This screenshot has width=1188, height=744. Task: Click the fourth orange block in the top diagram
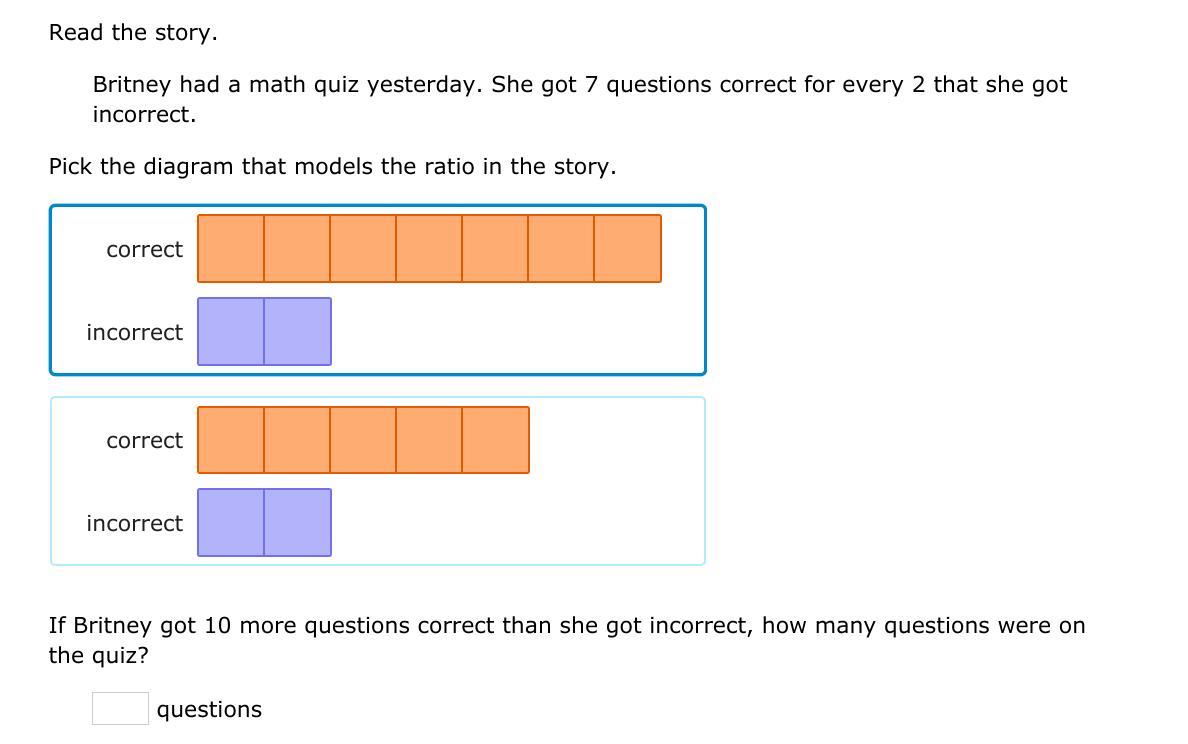click(429, 249)
